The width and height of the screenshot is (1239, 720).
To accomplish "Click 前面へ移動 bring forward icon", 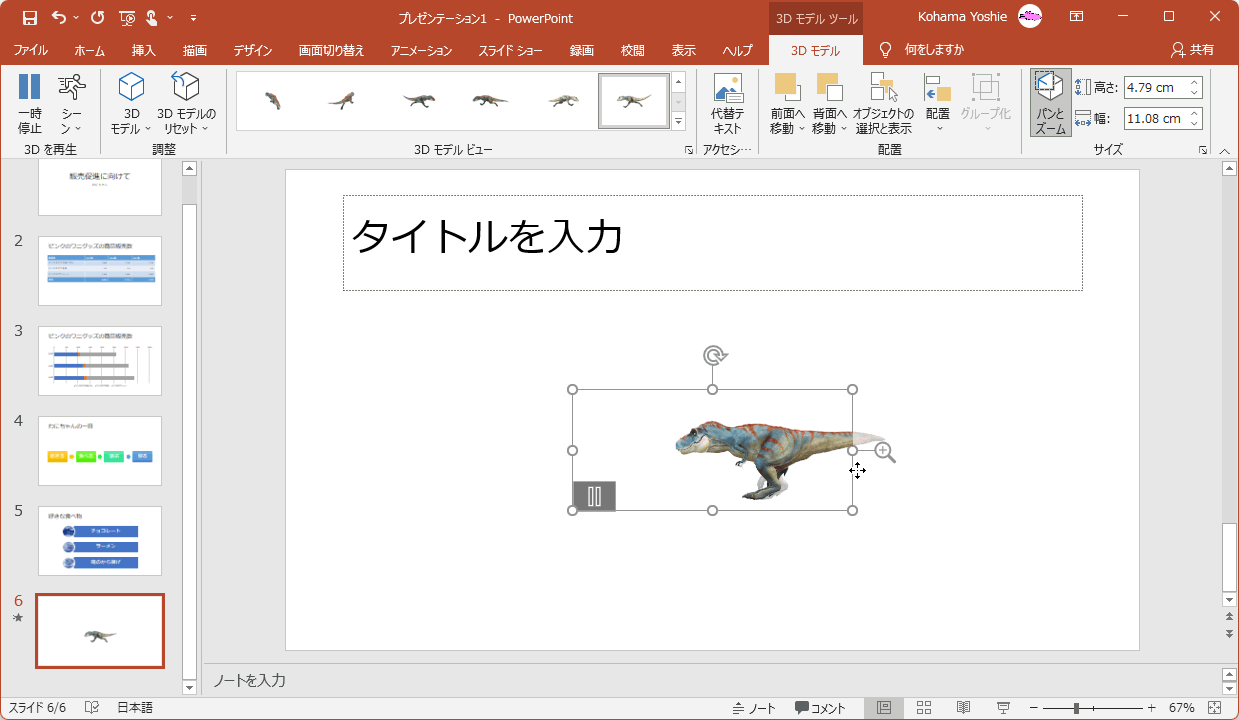I will point(787,89).
